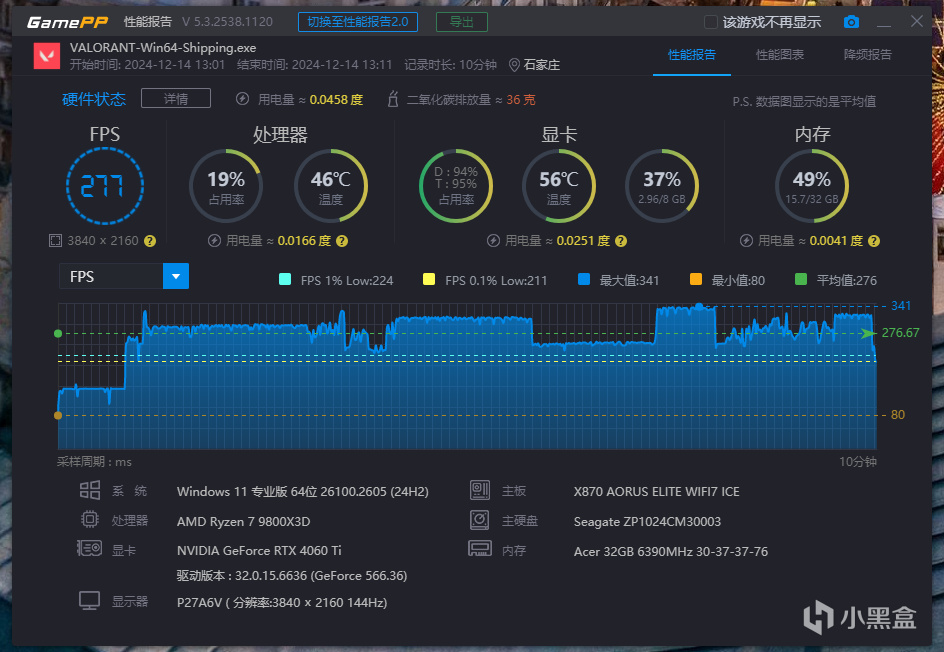Click the orange 最小值 legend swatch
This screenshot has height=652, width=944.
pos(695,279)
